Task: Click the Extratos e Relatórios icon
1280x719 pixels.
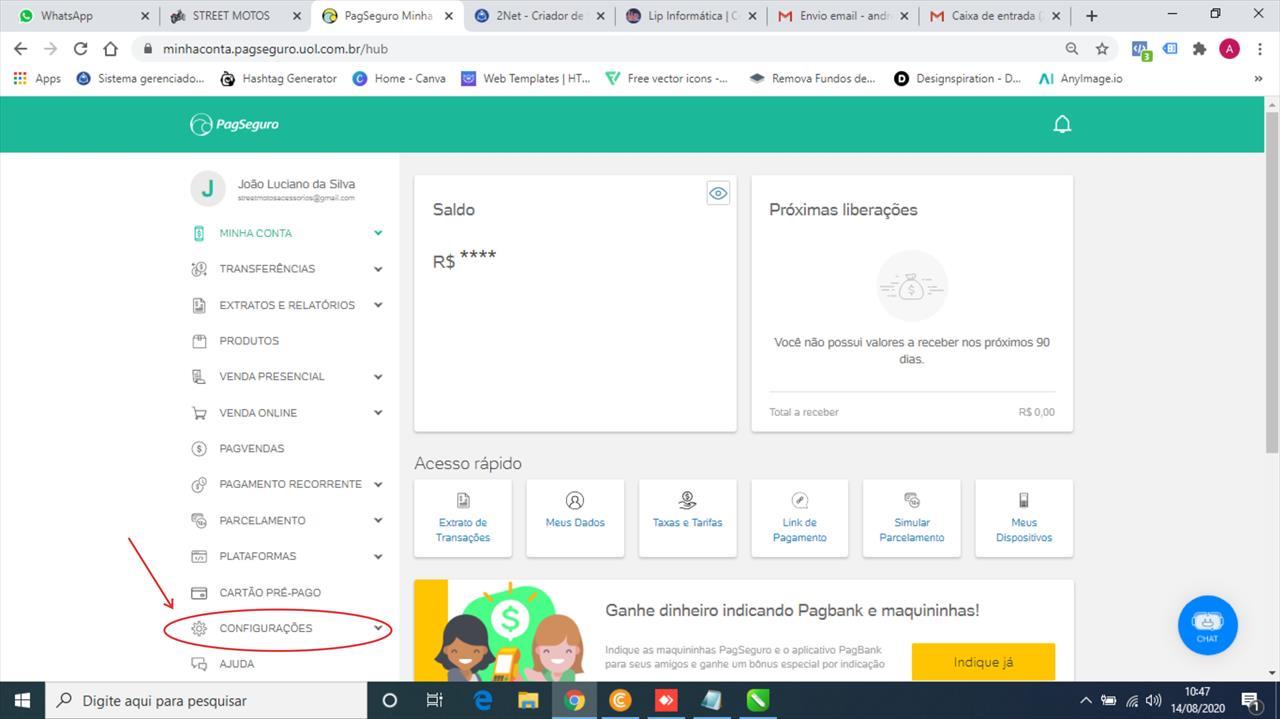Action: click(x=199, y=305)
